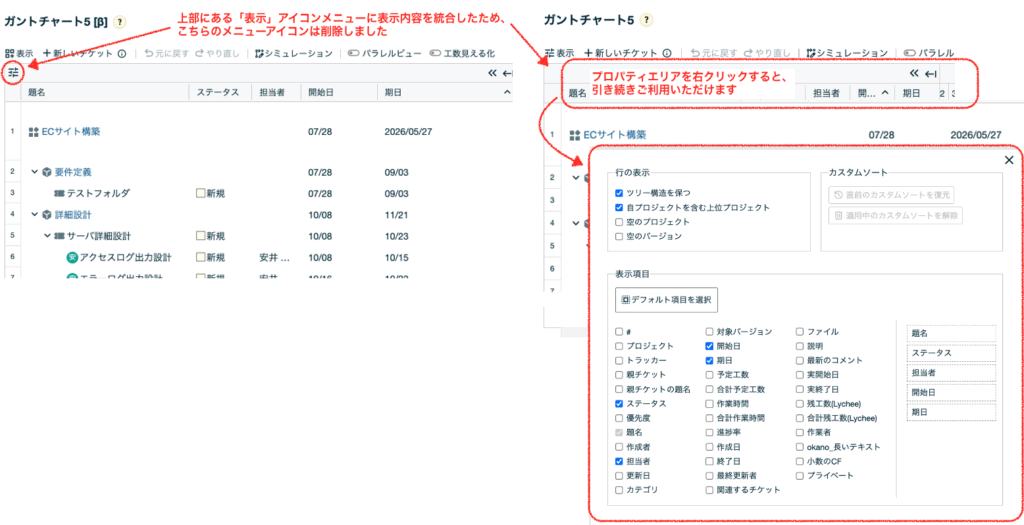The width and height of the screenshot is (1024, 525).
Task: Click シミュレーション in right-hand chart toolbar
Action: click(x=847, y=54)
